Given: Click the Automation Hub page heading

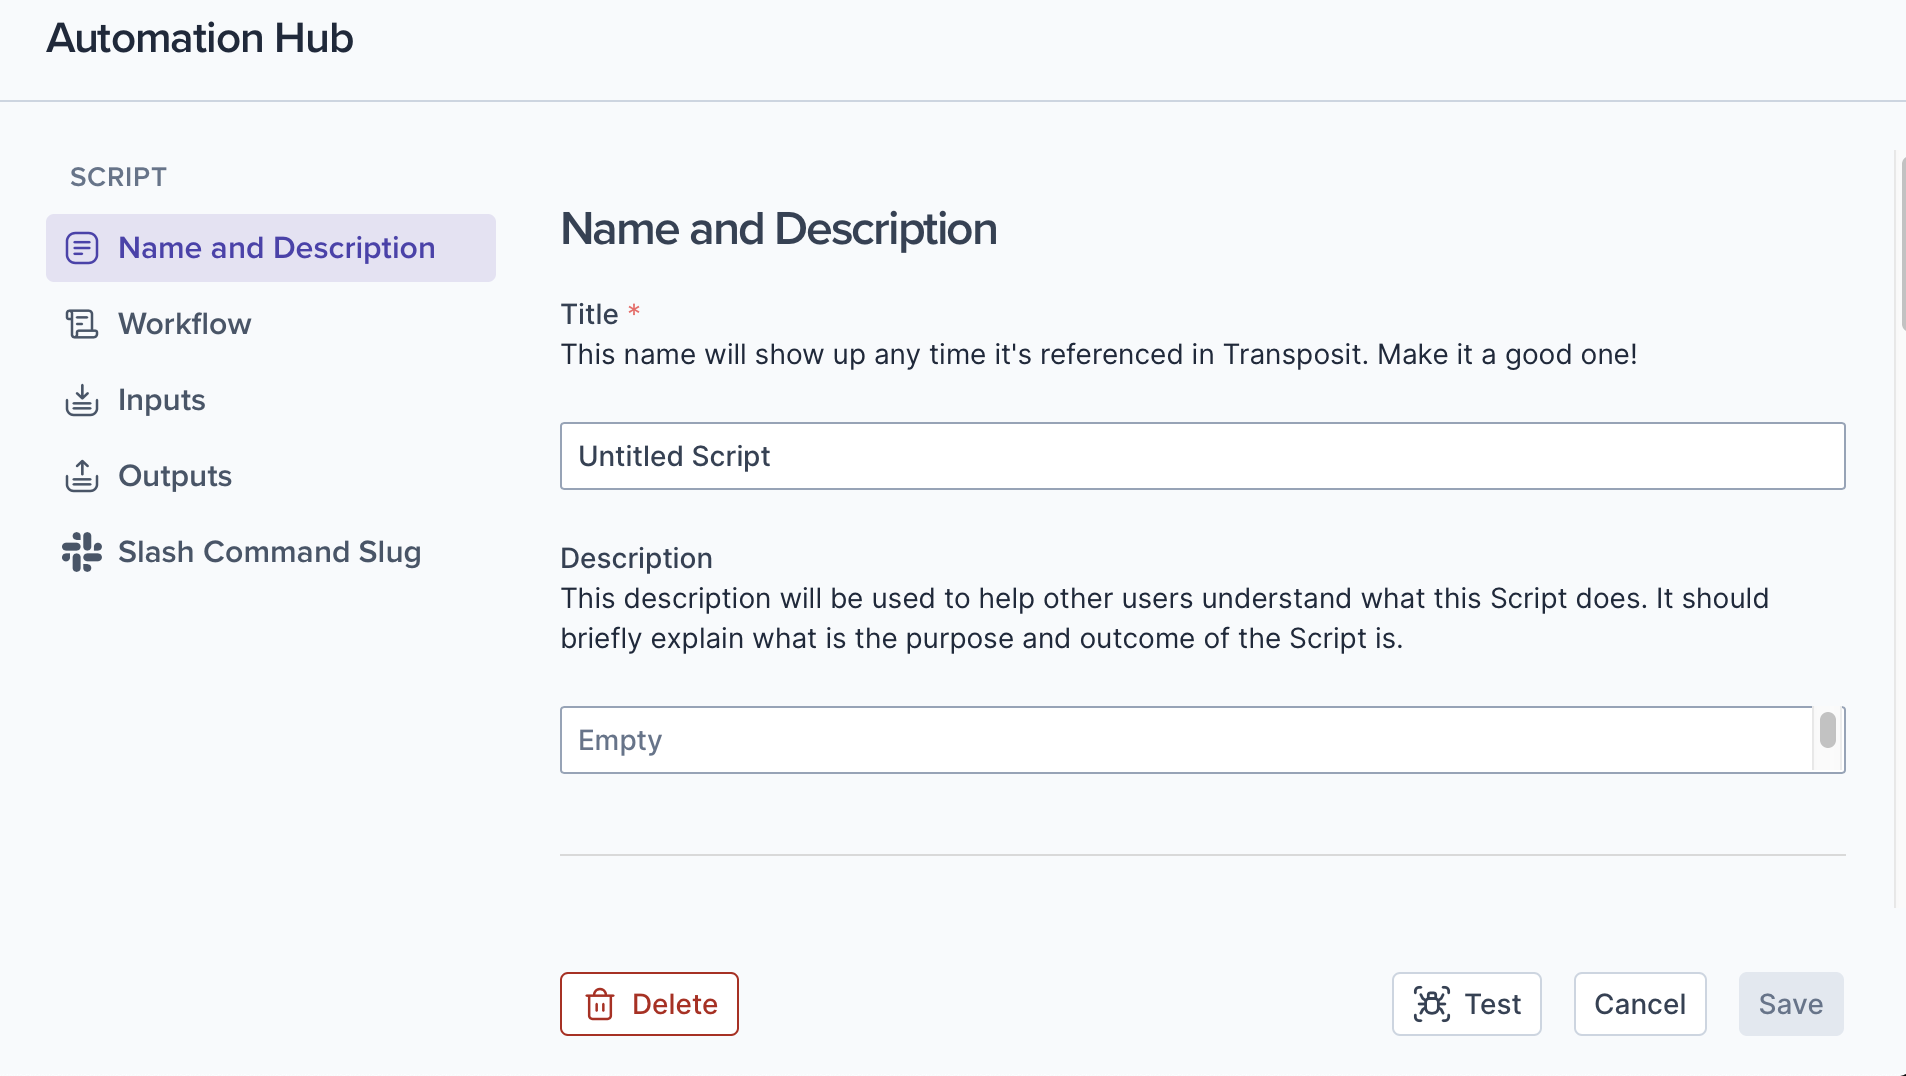Looking at the screenshot, I should [x=200, y=38].
